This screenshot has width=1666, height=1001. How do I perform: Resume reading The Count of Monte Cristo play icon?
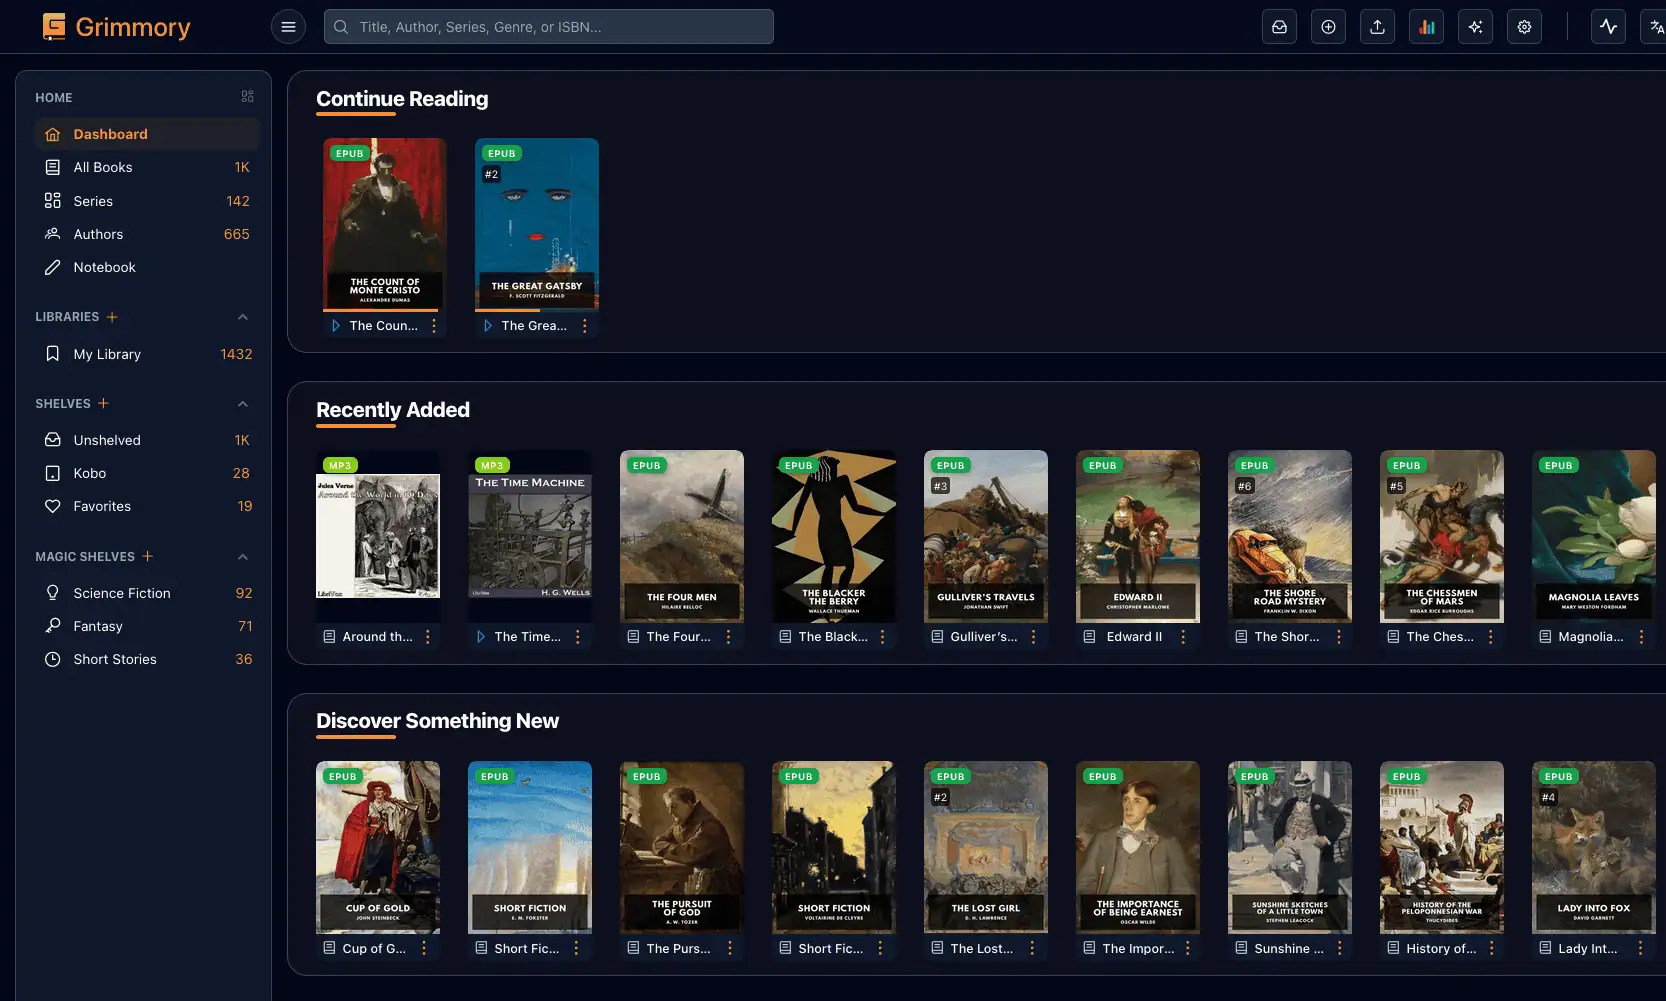336,326
